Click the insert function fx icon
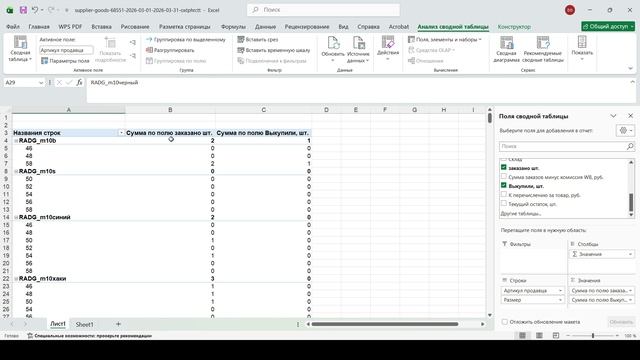The height and width of the screenshot is (360, 640). [x=79, y=82]
